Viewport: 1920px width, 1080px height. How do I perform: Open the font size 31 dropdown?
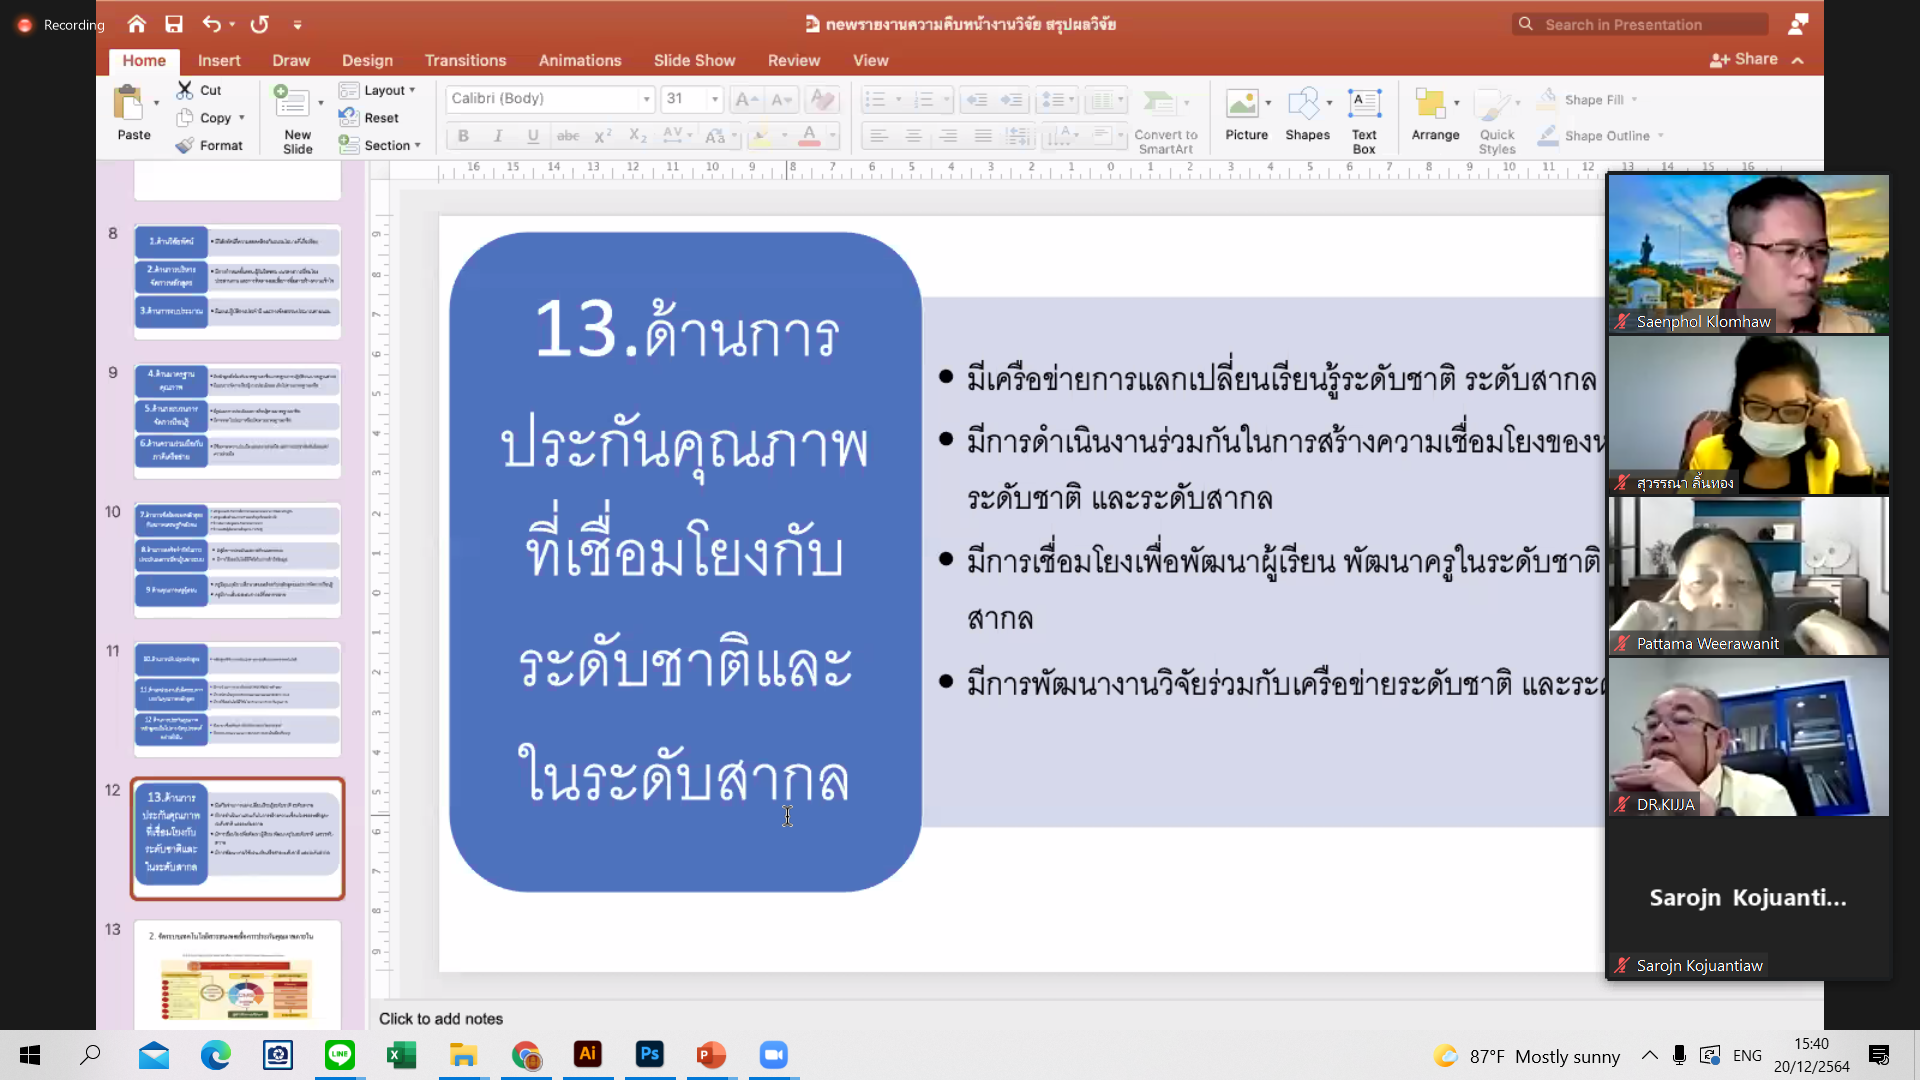(x=714, y=99)
